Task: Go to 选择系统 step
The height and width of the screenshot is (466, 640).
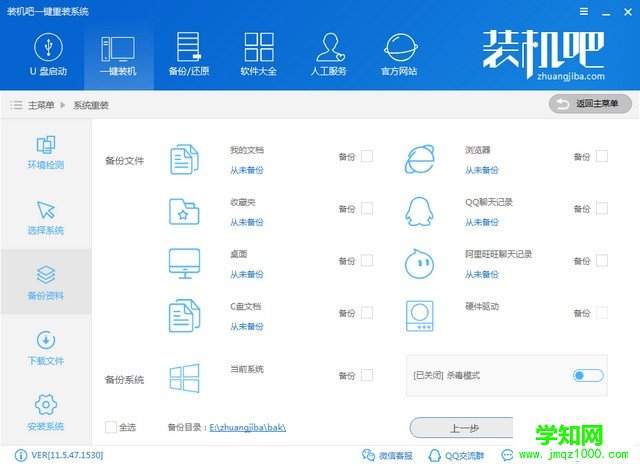Action: pyautogui.click(x=46, y=217)
